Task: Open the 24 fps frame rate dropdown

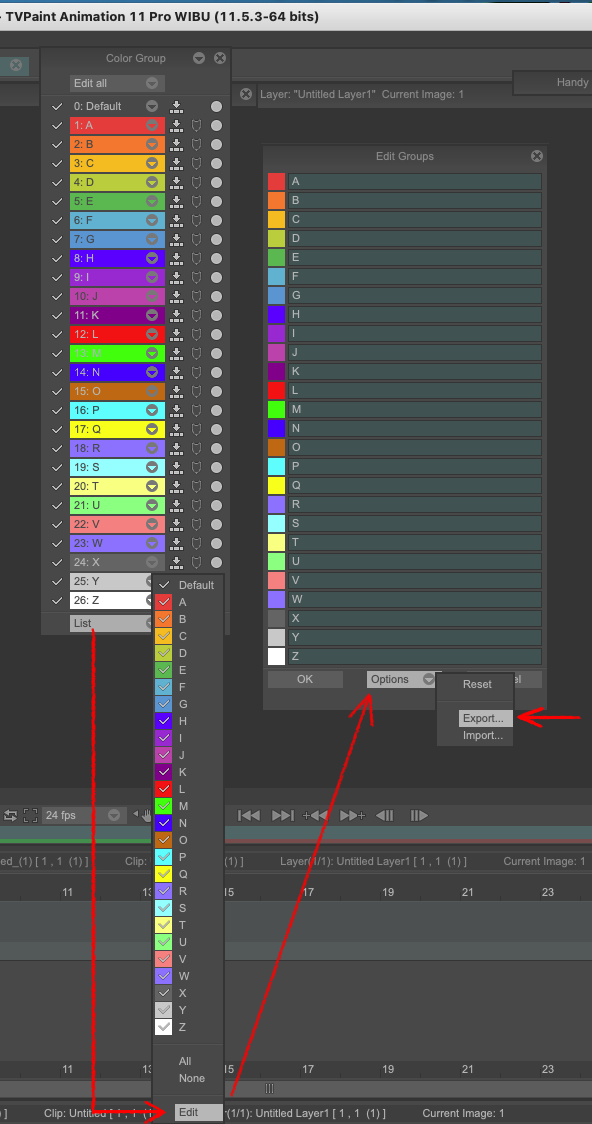Action: (83, 815)
